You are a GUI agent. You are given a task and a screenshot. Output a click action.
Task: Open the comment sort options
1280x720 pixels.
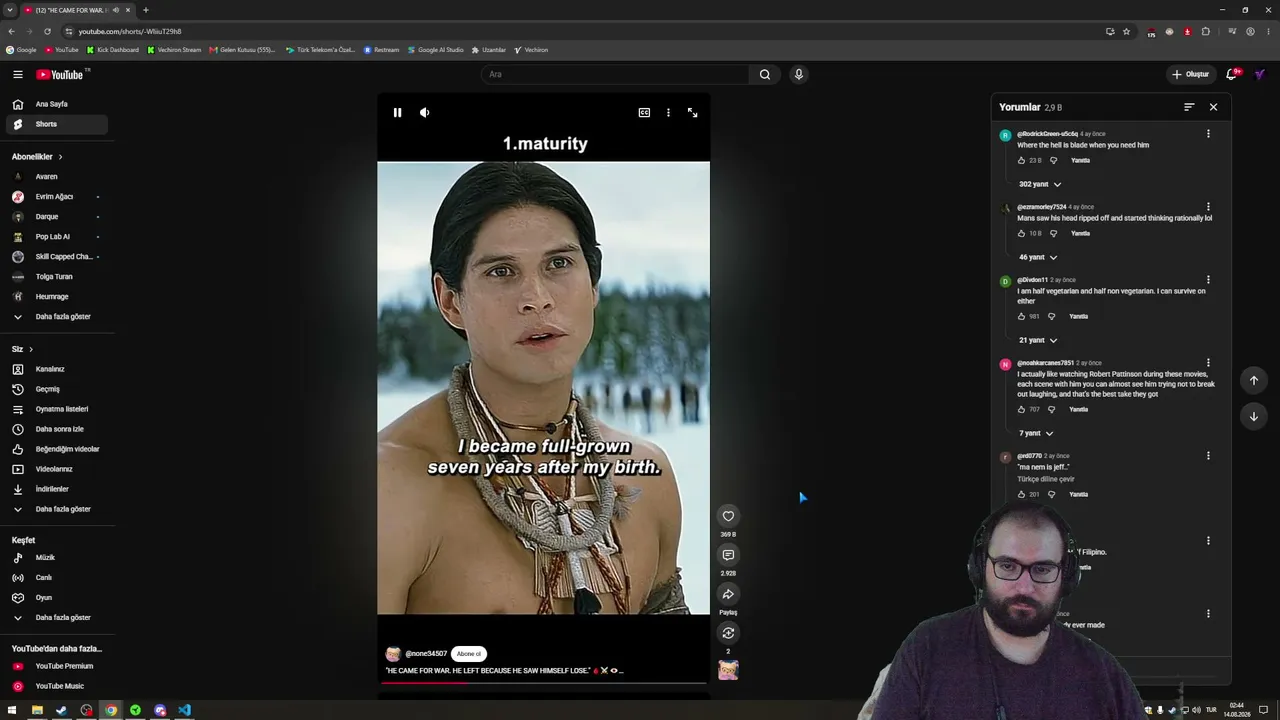click(1189, 107)
